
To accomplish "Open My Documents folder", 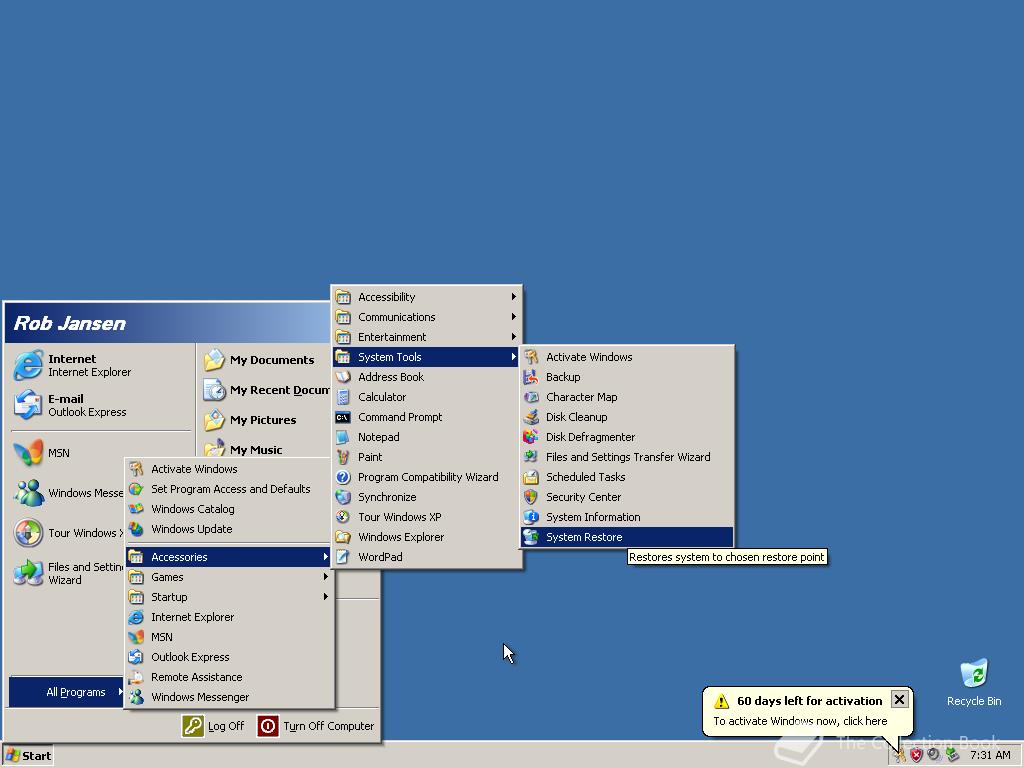I will pos(264,360).
